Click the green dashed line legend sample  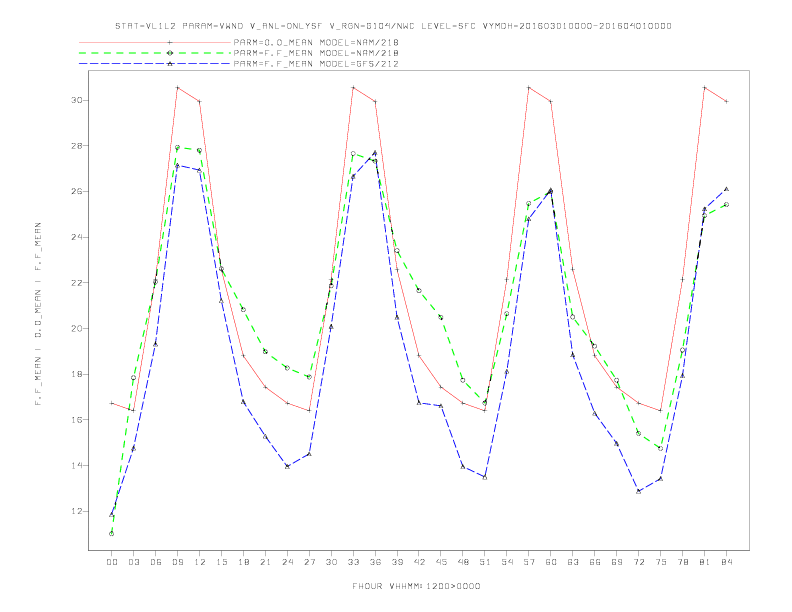tap(155, 53)
